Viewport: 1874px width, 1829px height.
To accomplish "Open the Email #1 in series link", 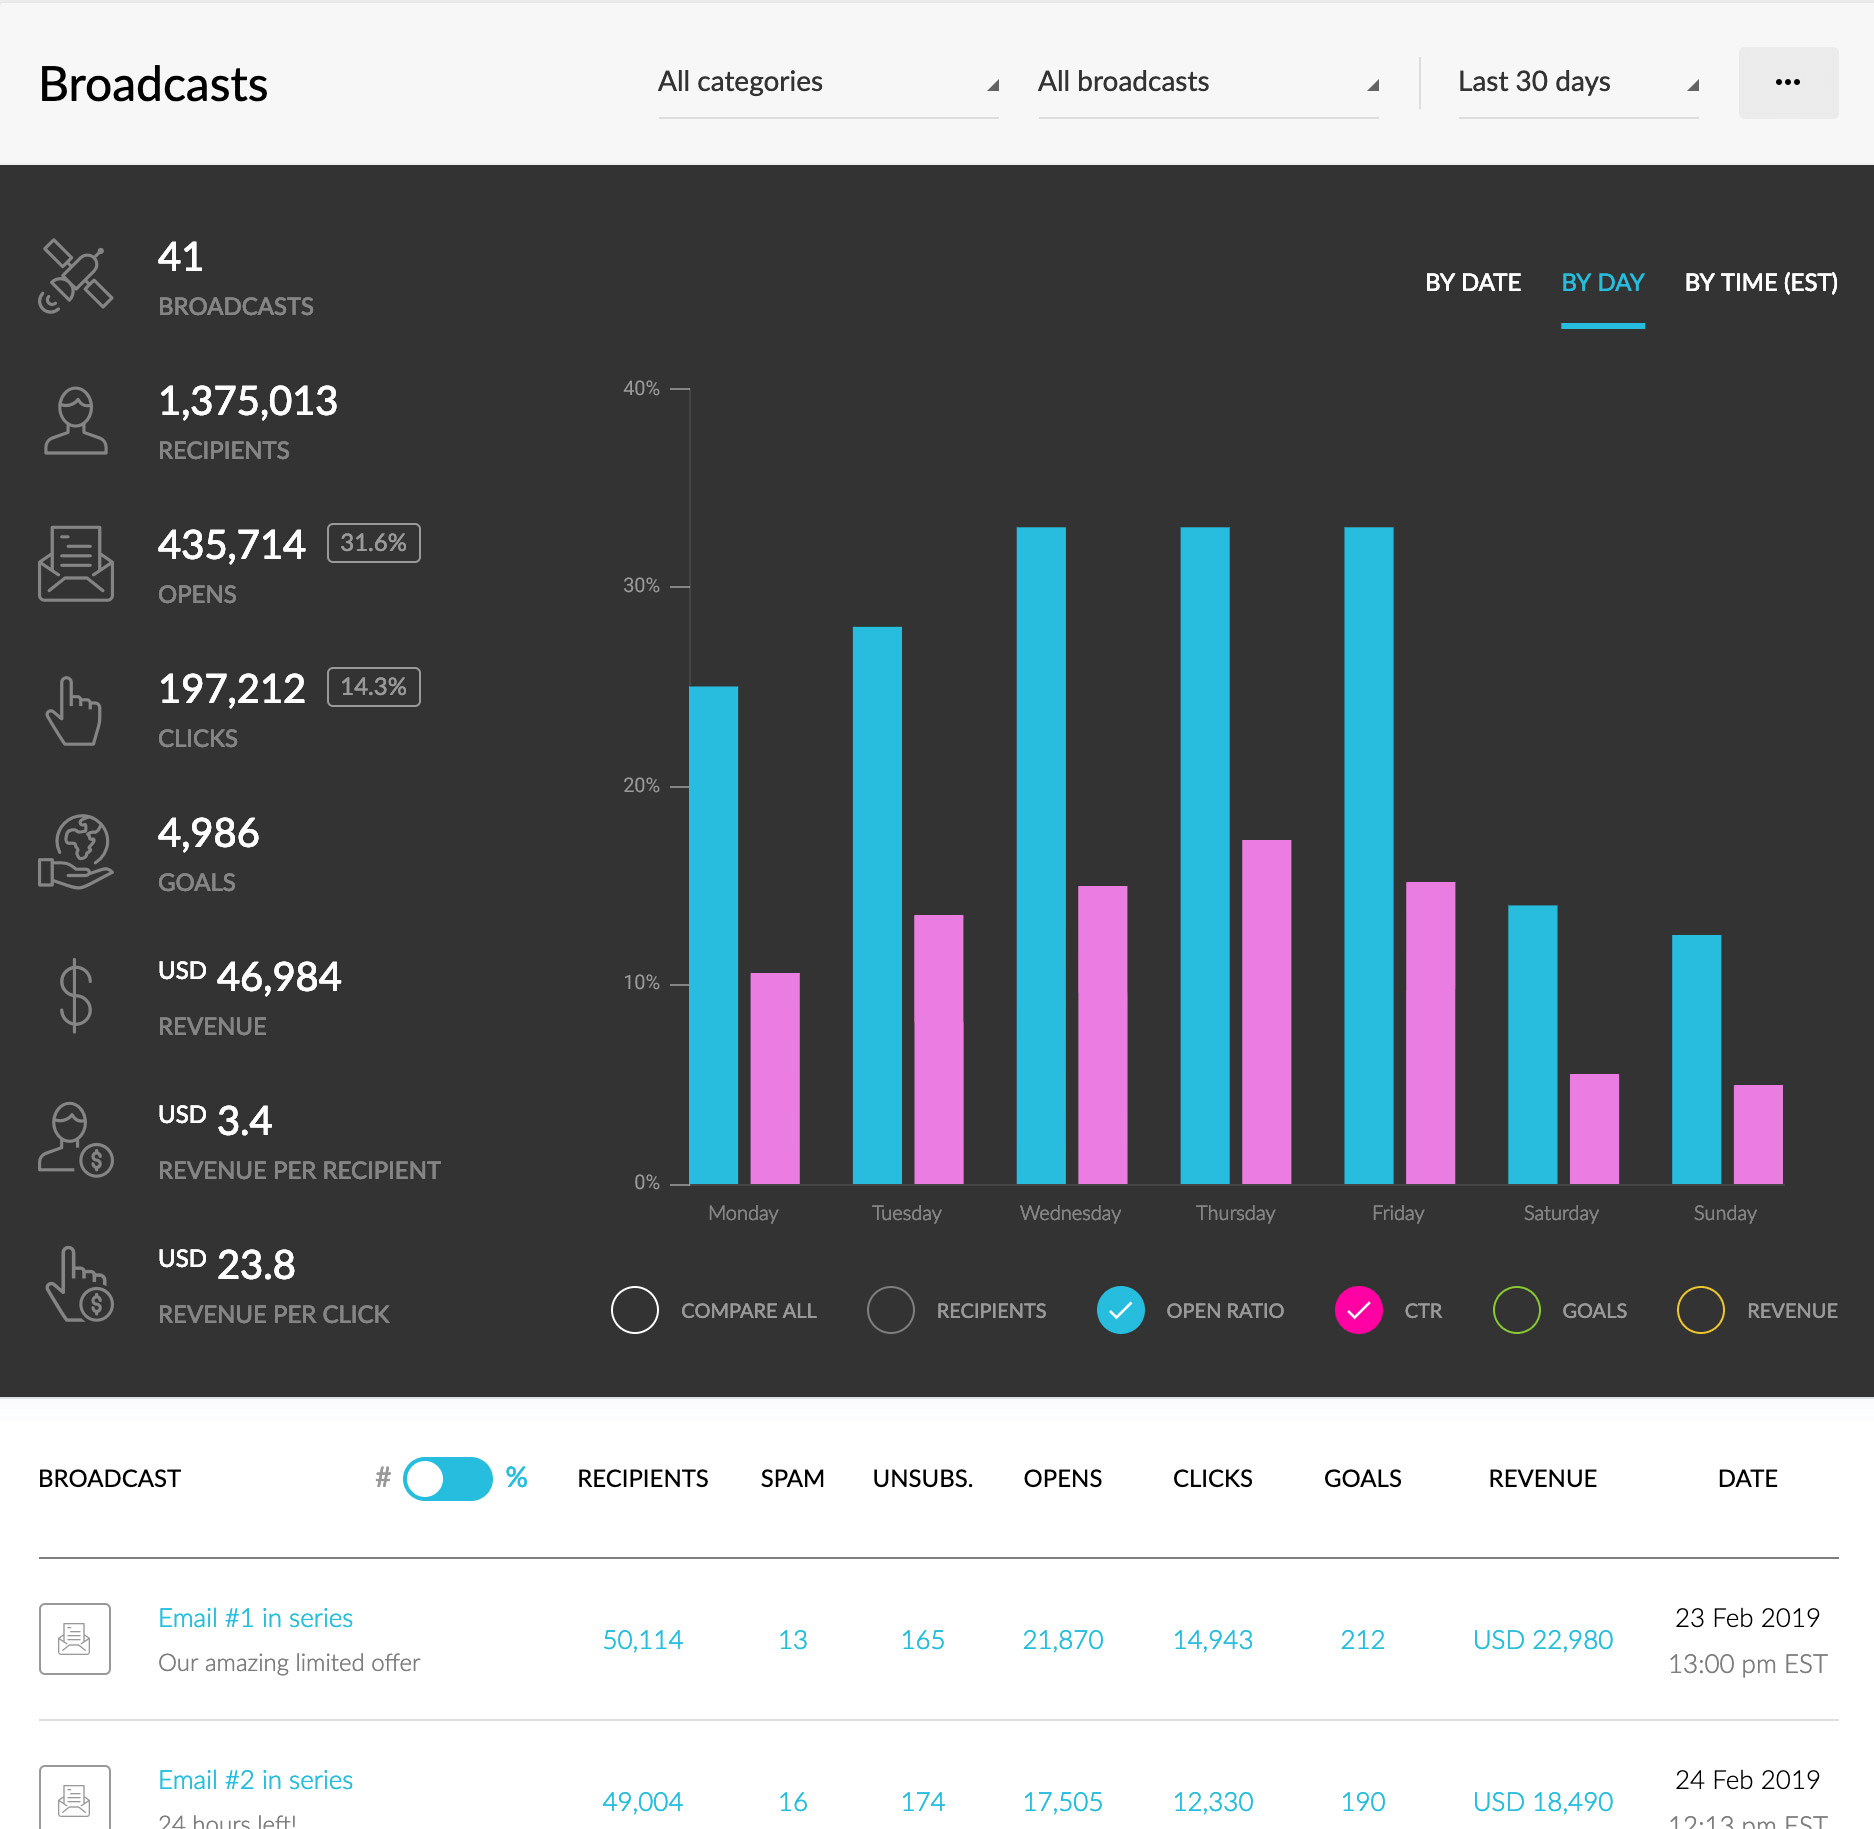I will [255, 1618].
